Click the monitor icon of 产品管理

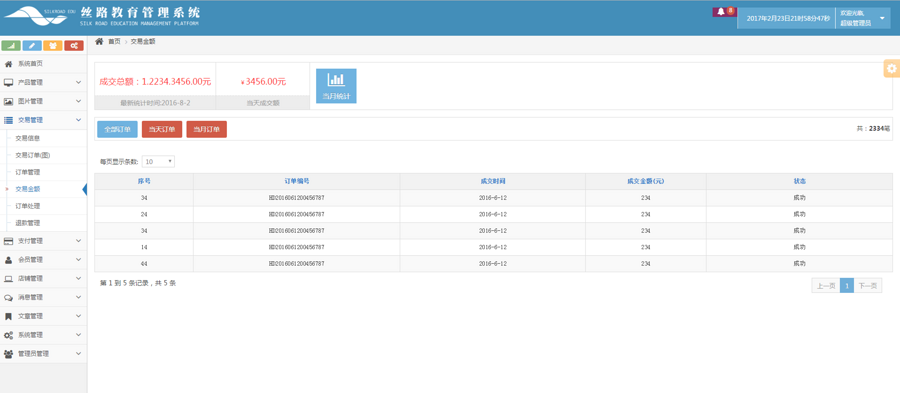point(9,83)
